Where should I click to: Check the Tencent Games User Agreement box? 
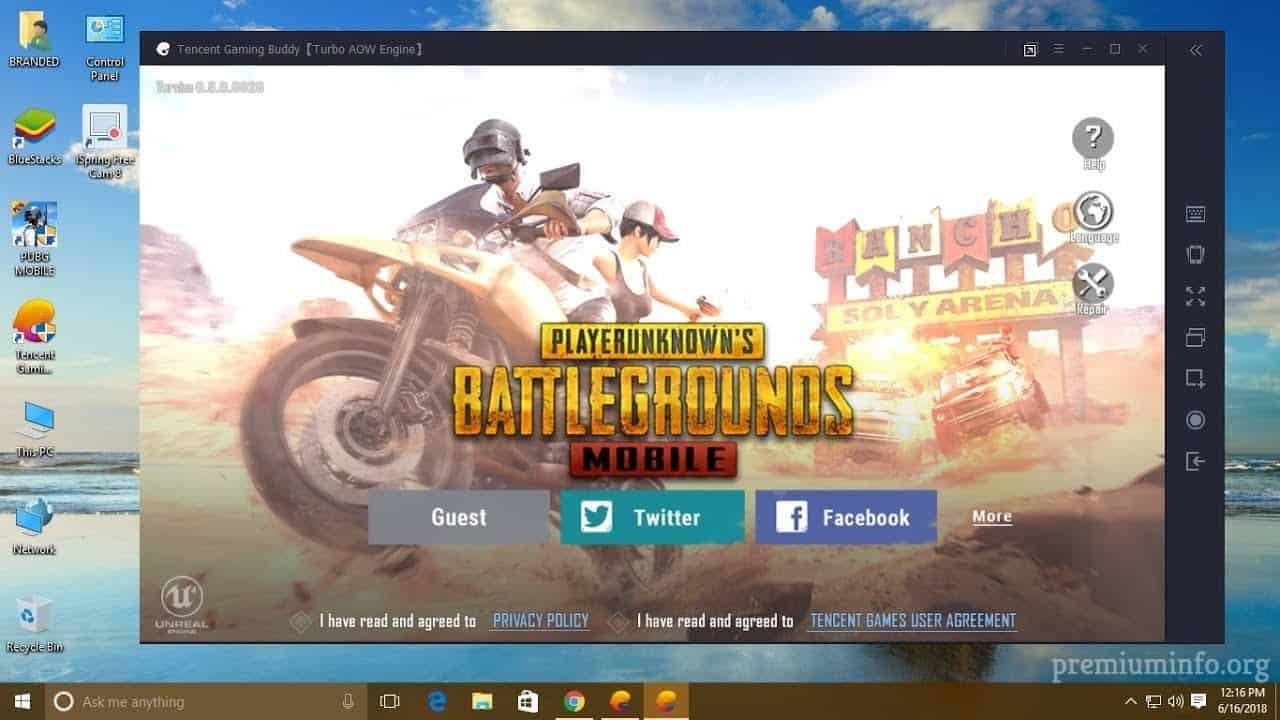618,622
